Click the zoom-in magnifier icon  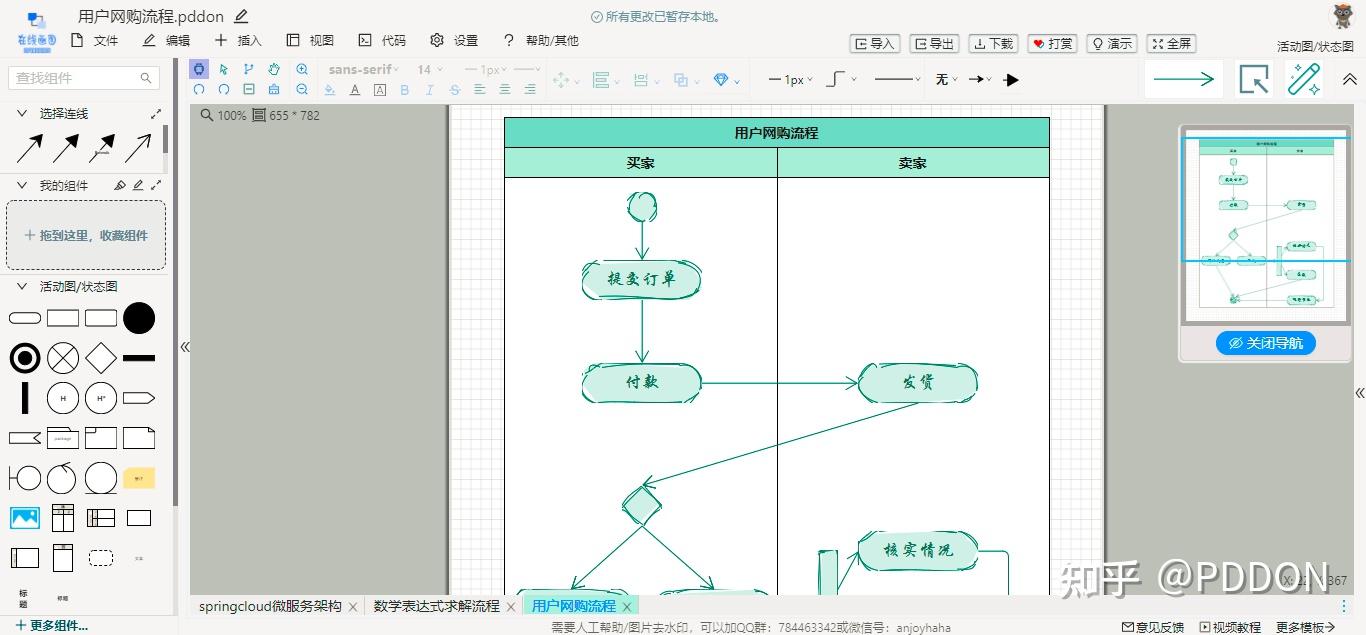tap(302, 69)
